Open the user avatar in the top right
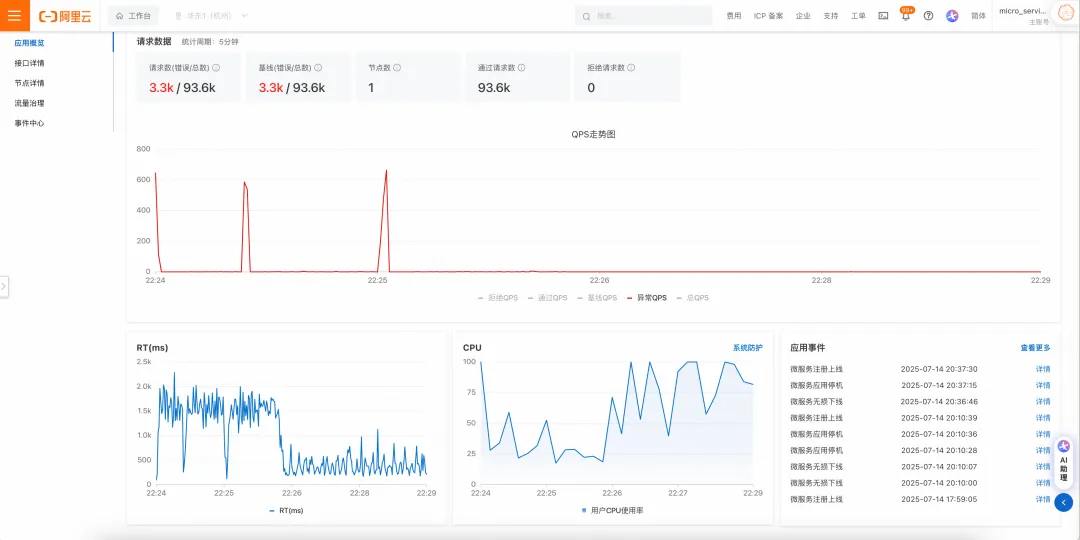This screenshot has height=540, width=1080. [1065, 12]
